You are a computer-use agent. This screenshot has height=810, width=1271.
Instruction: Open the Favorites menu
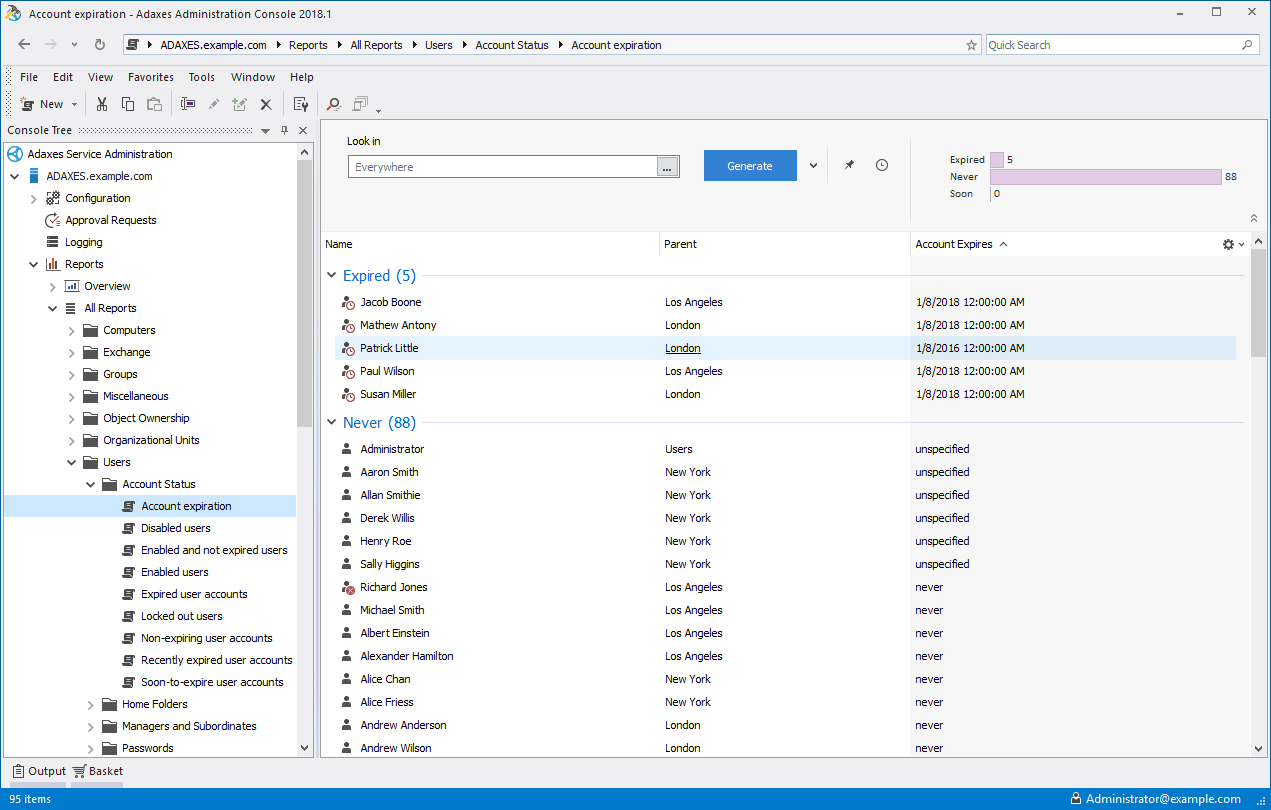tap(151, 77)
